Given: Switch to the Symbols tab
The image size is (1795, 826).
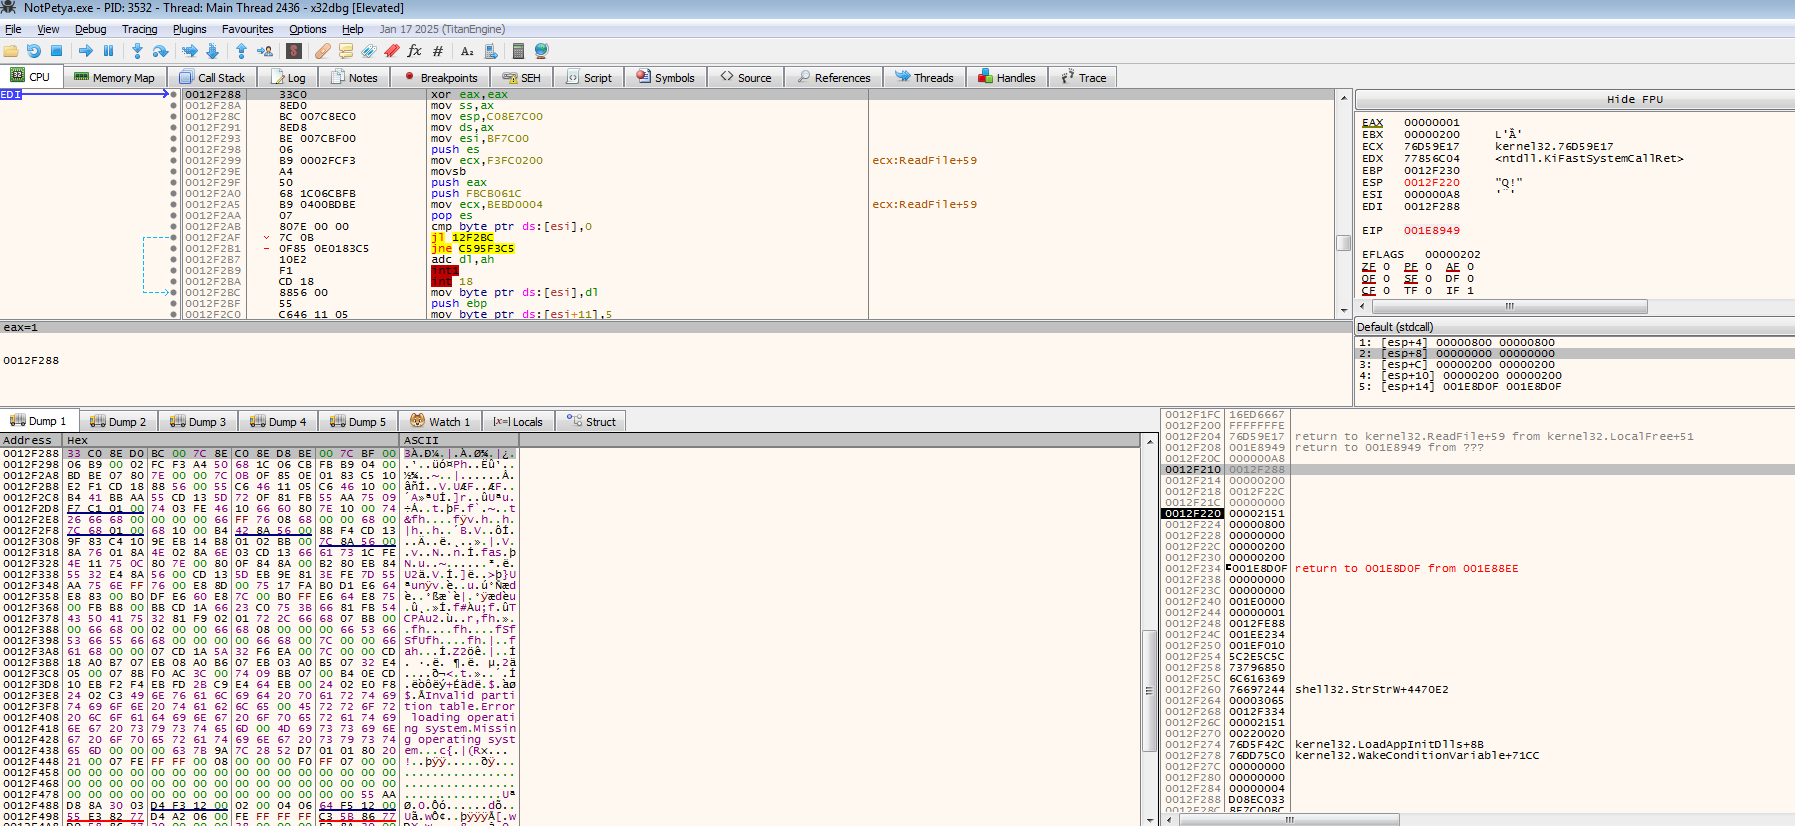Looking at the screenshot, I should [665, 77].
